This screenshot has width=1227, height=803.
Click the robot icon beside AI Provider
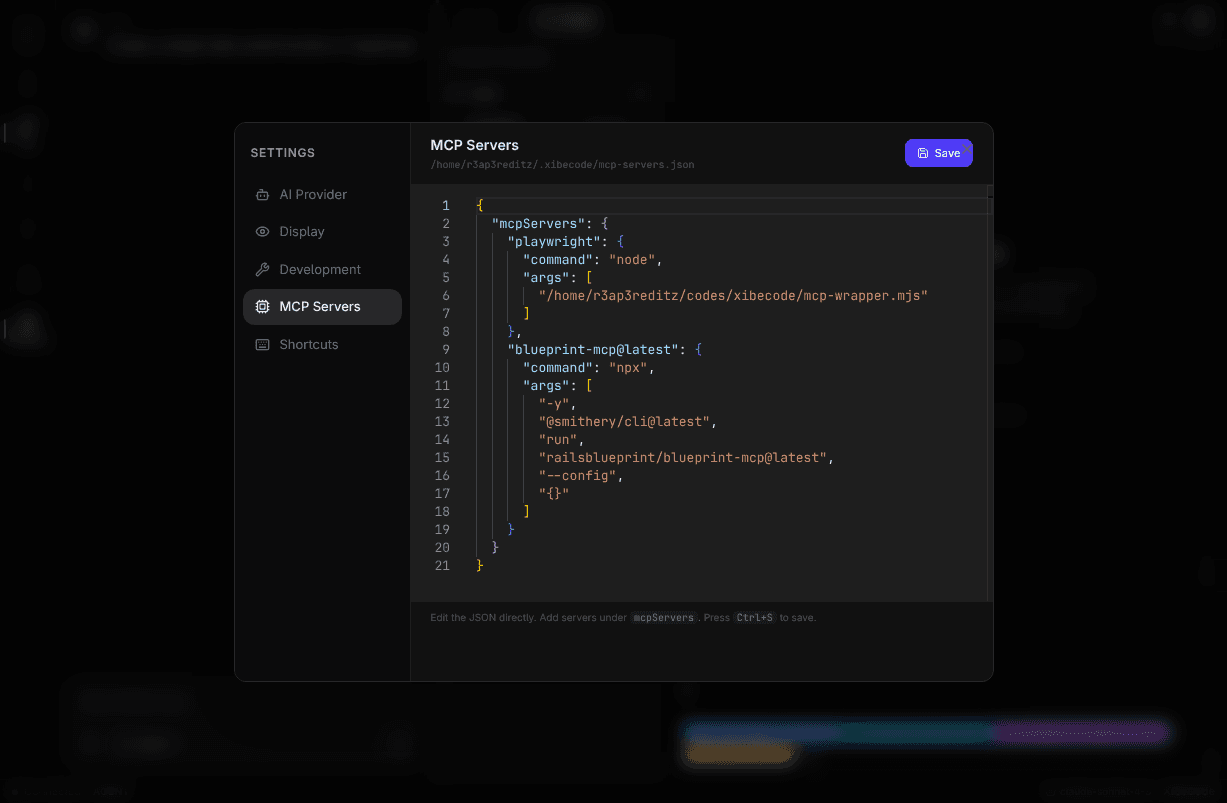click(x=261, y=194)
